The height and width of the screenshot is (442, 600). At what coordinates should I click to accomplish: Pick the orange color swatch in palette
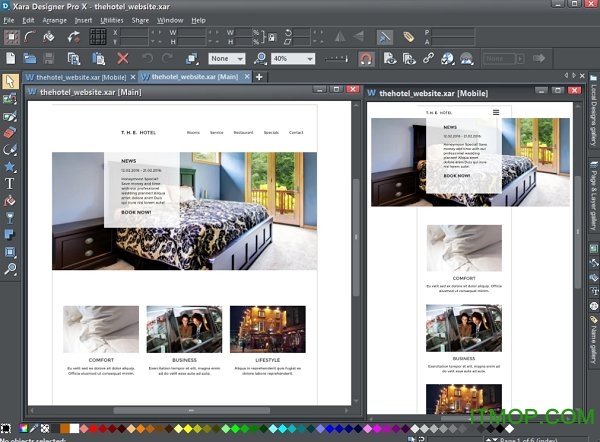coord(65,429)
